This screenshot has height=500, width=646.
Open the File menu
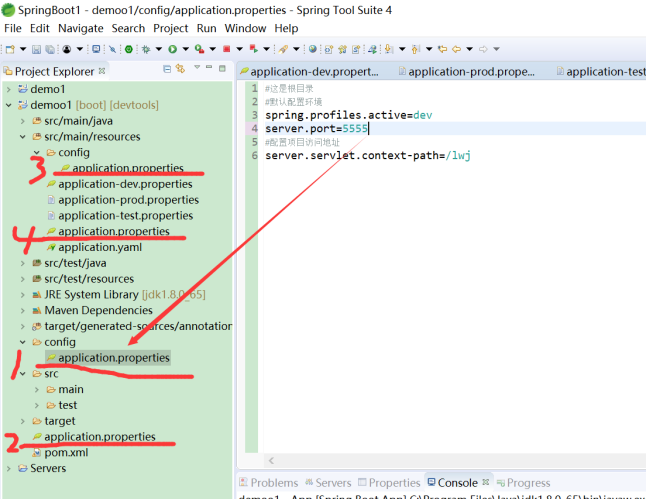[13, 28]
